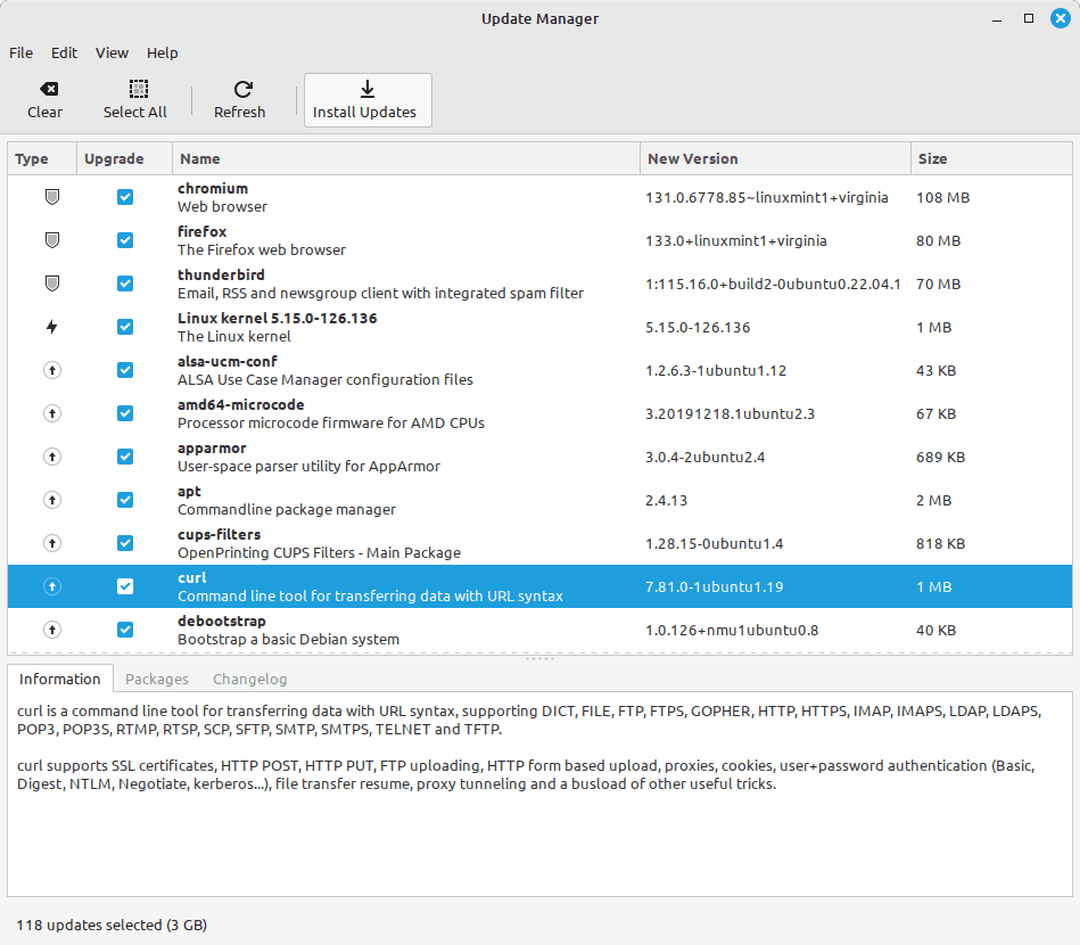The image size is (1080, 945).
Task: Refresh the update list
Action: [240, 100]
